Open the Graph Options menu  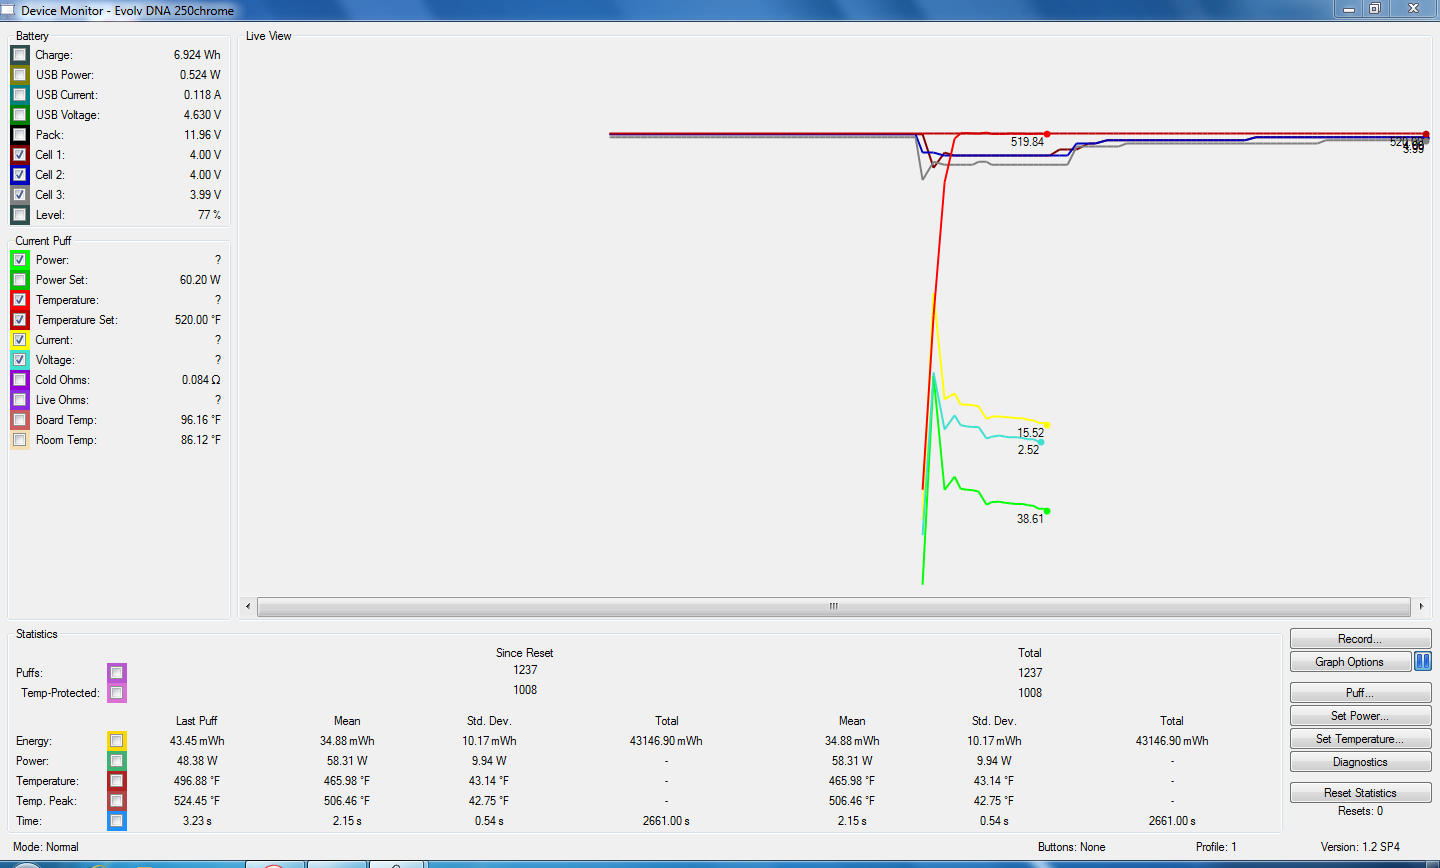coord(1349,662)
